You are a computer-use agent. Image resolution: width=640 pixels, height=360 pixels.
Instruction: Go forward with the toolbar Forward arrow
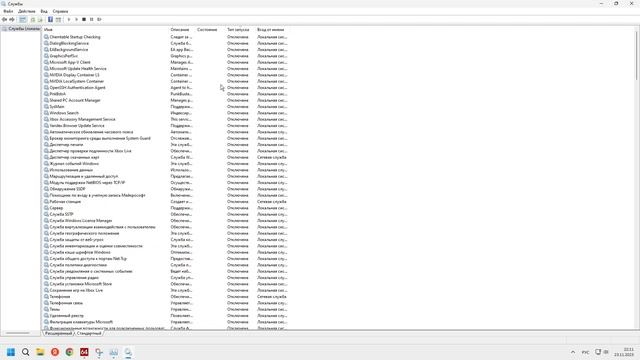[12, 20]
